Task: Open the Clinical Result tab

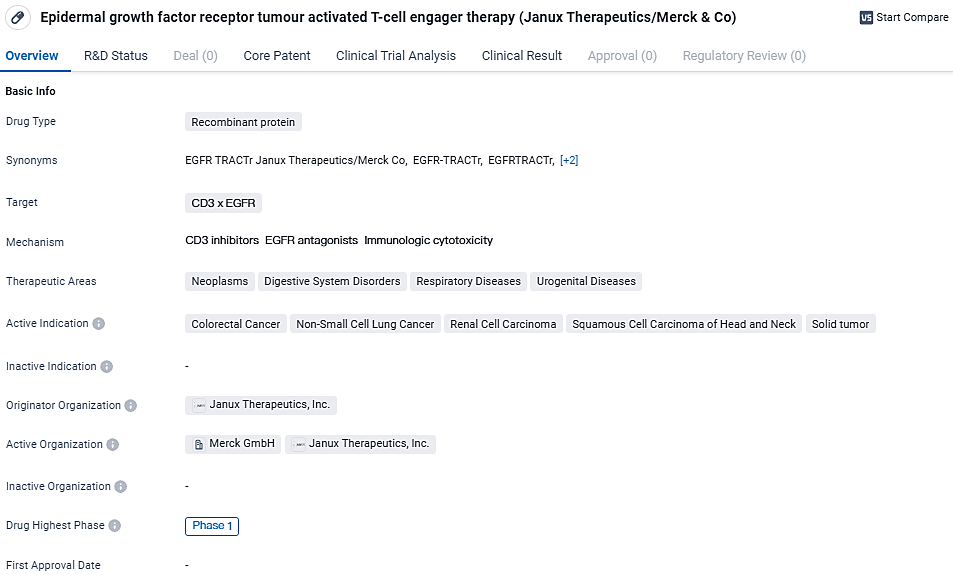Action: tap(522, 56)
